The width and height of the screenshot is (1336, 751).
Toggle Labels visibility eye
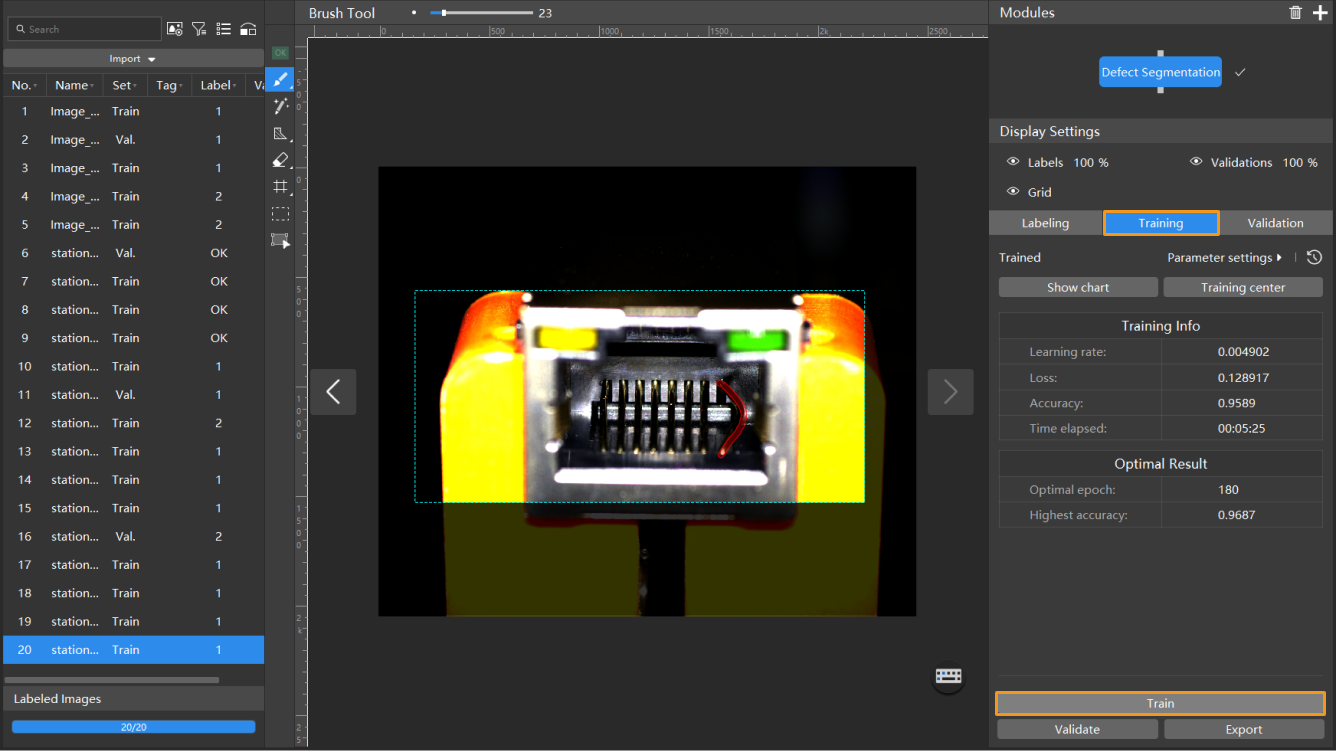(1013, 162)
